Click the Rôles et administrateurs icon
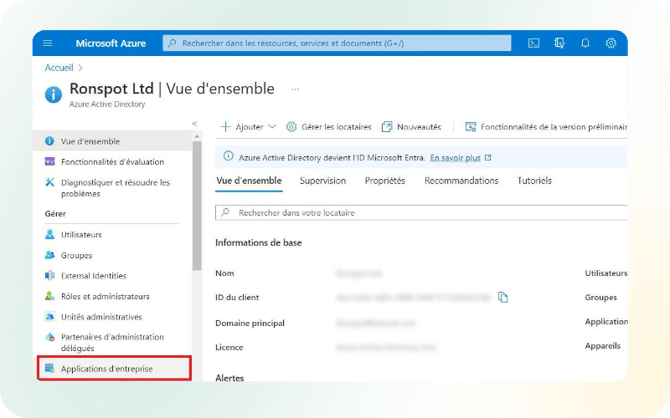Screen dimensions: 670x418 (x=50, y=296)
